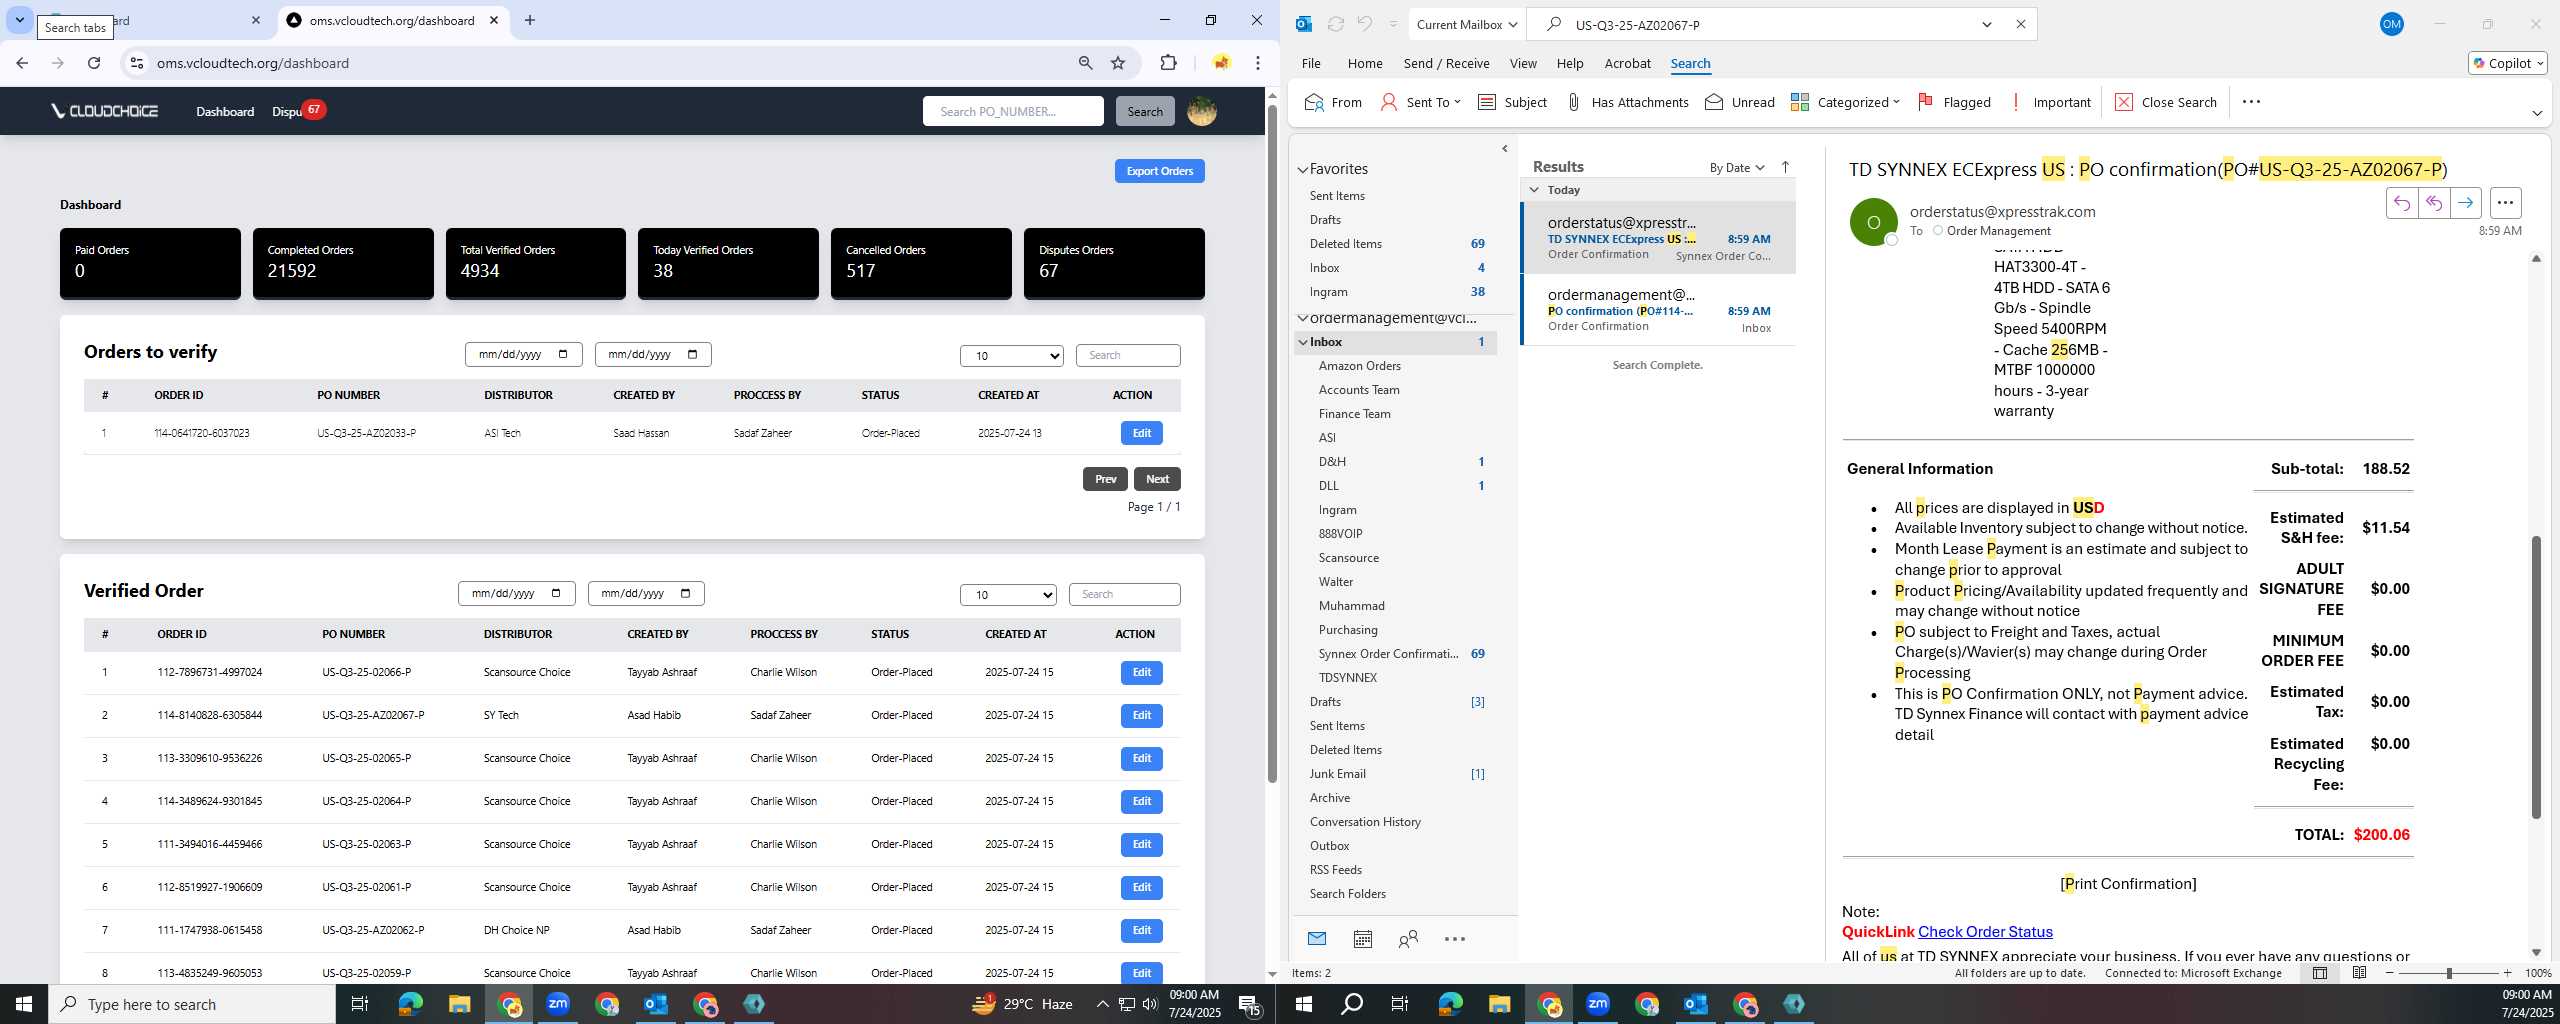
Task: Close the oms.vcloudtech.org dashboard tab
Action: [494, 20]
